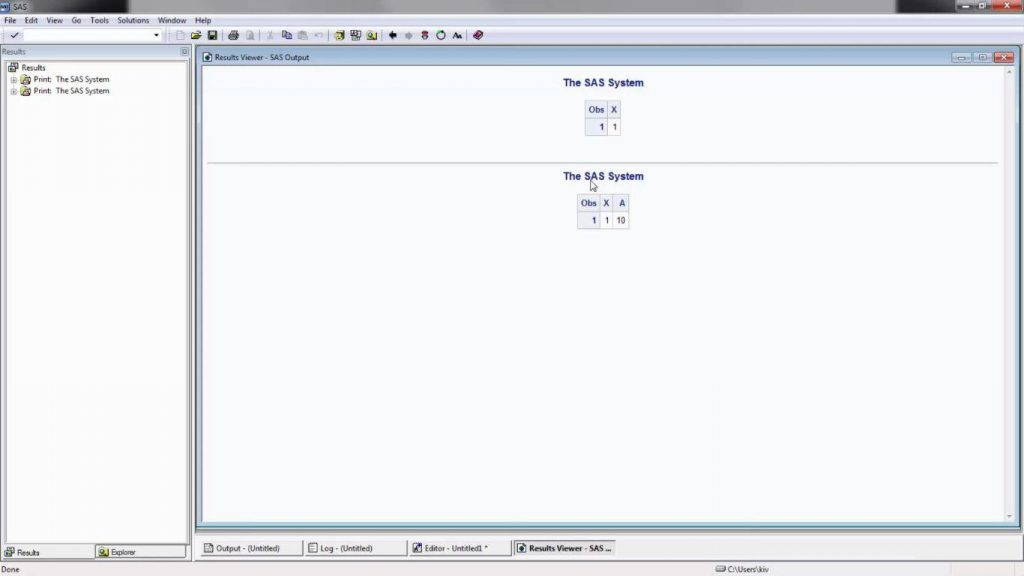Click the Copy toolbar icon
This screenshot has height=576, width=1024.
coord(288,35)
